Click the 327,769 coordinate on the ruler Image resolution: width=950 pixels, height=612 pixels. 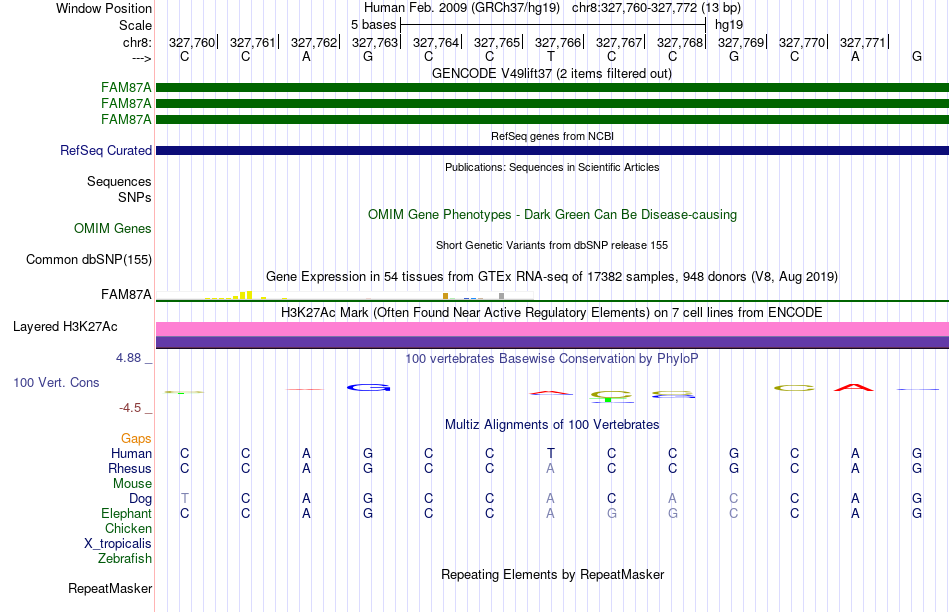coord(741,42)
